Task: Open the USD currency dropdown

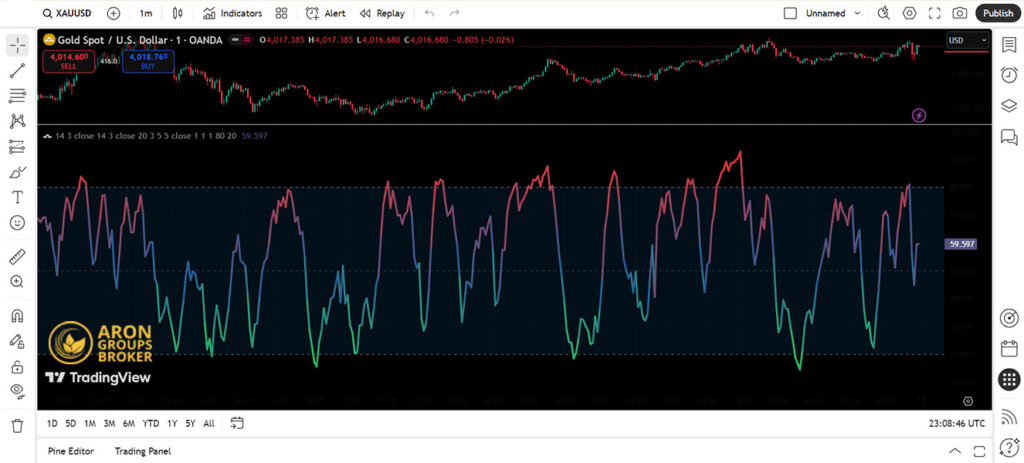Action: [967, 40]
